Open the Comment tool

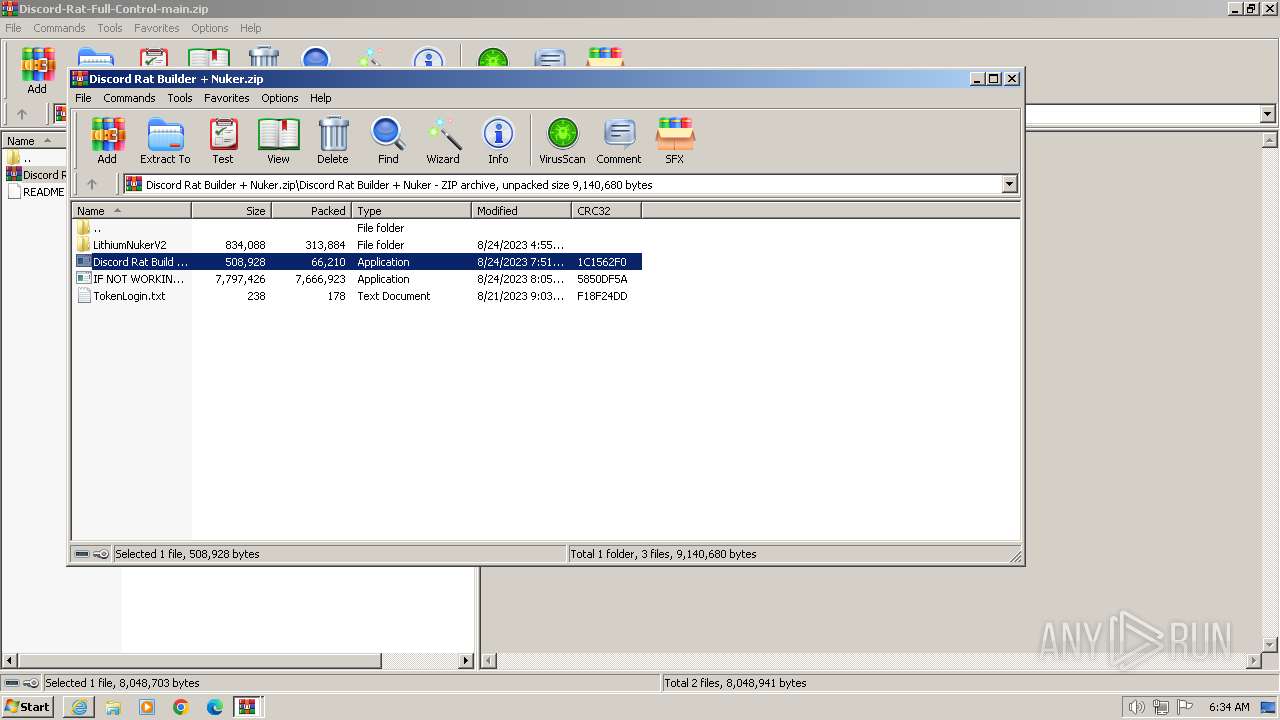pos(619,140)
